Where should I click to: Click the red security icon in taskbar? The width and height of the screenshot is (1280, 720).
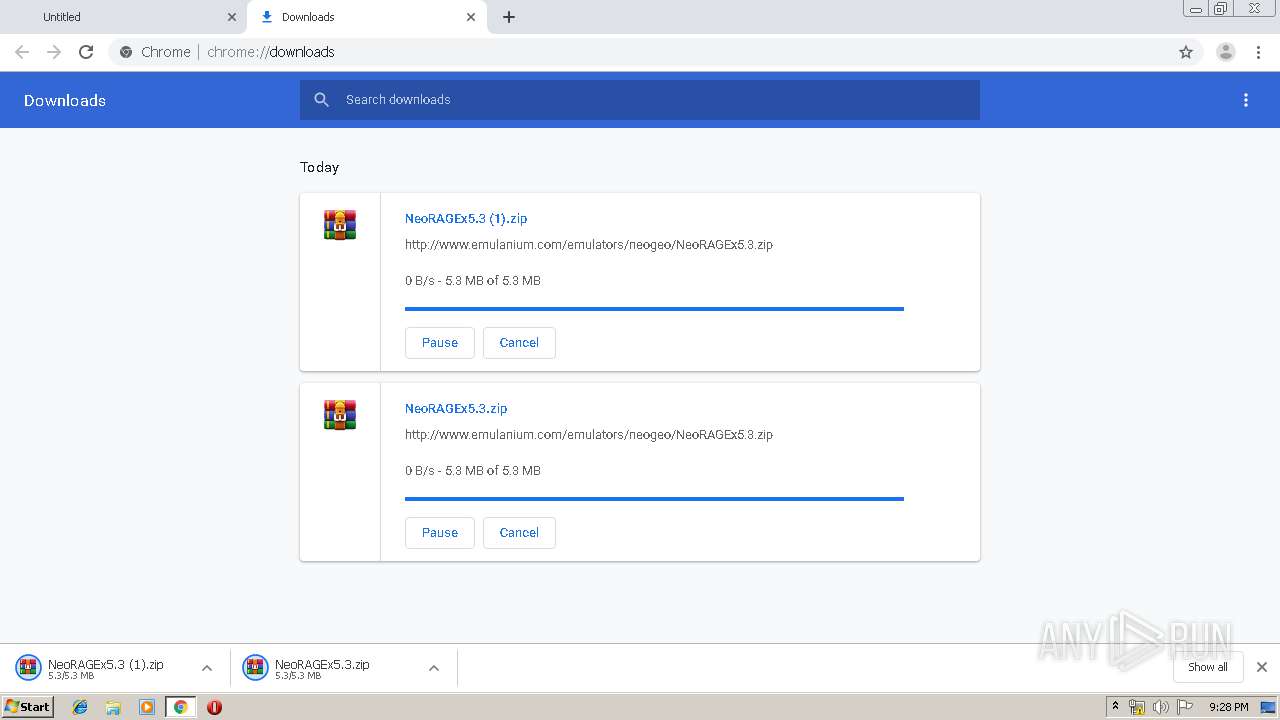click(x=214, y=707)
